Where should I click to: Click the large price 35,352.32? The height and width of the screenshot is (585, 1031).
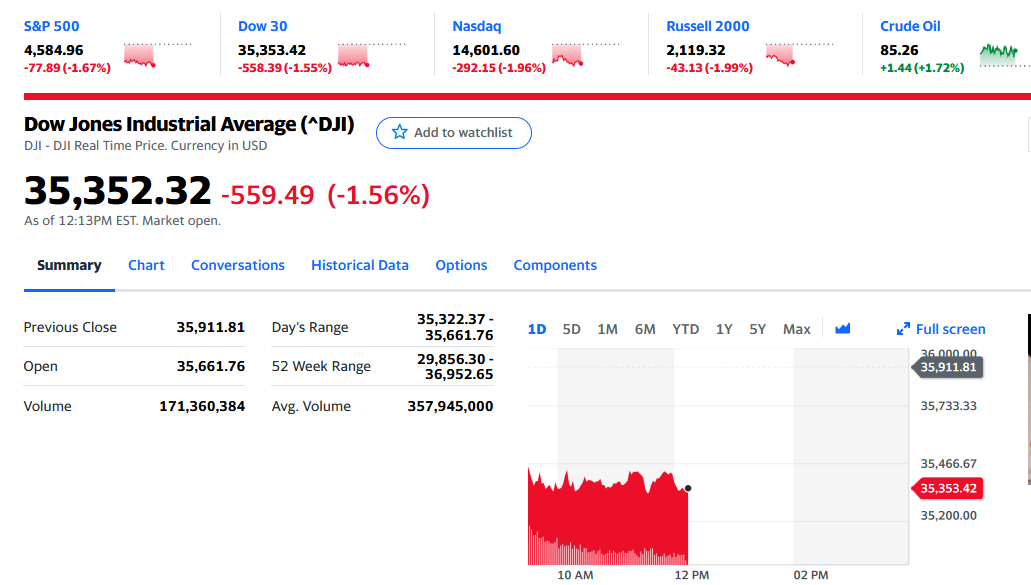coord(118,191)
